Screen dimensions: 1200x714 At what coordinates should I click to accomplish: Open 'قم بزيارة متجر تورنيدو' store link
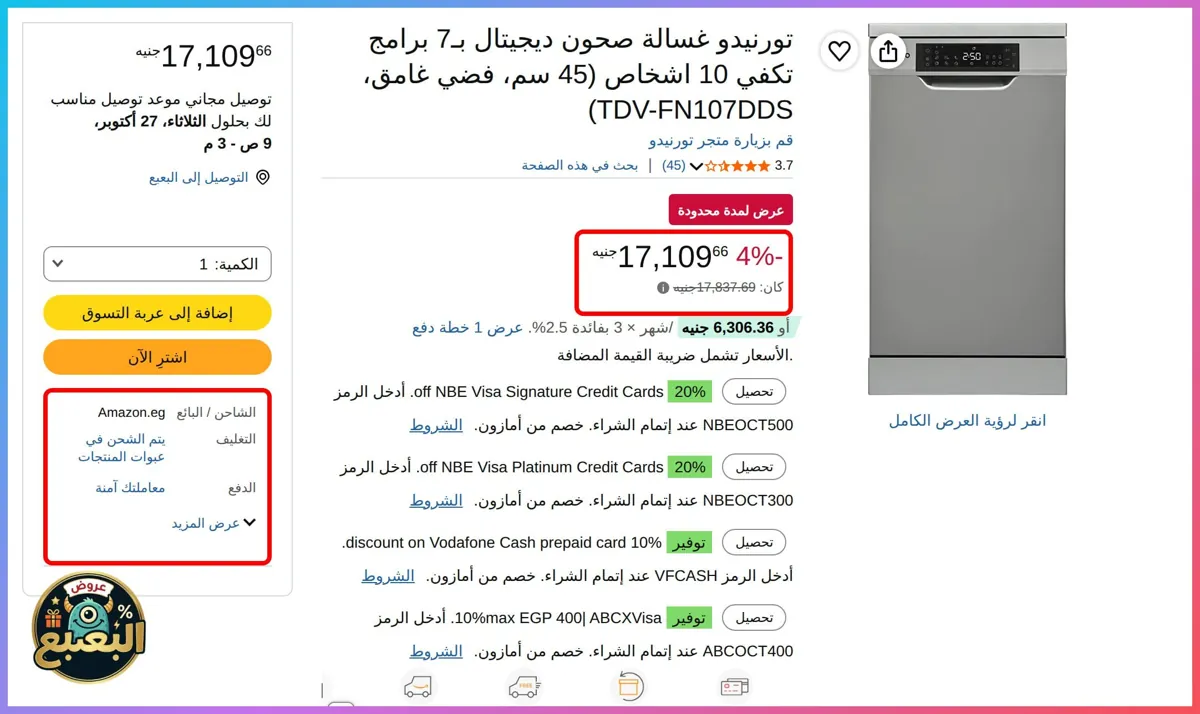coord(721,141)
